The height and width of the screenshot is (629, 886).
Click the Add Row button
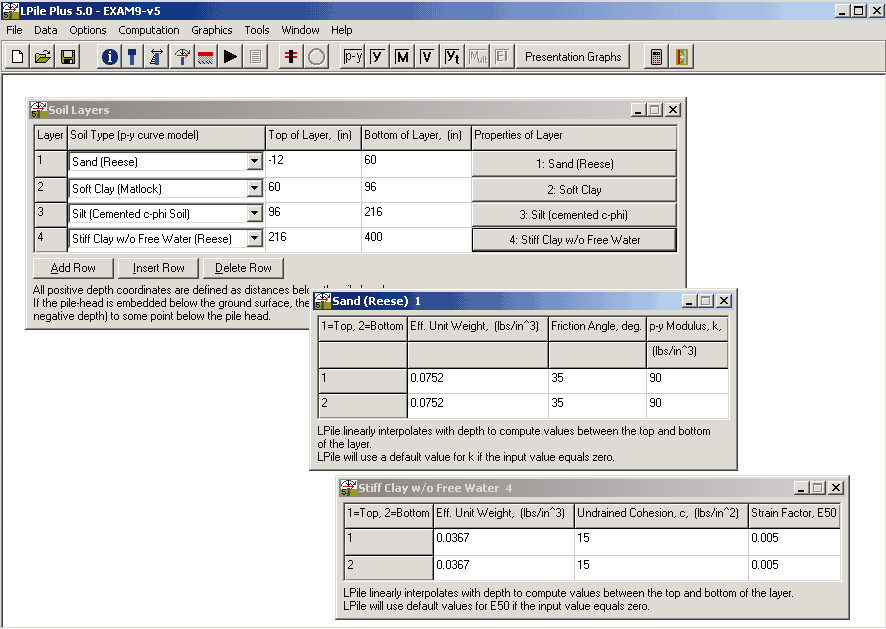tap(73, 268)
